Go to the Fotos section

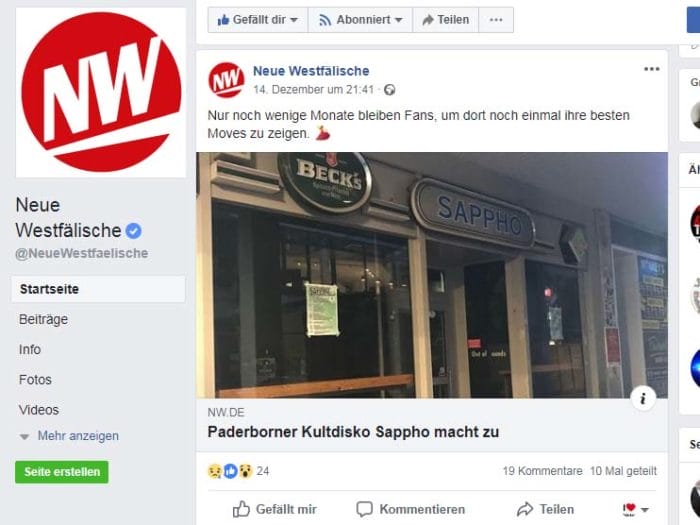35,379
